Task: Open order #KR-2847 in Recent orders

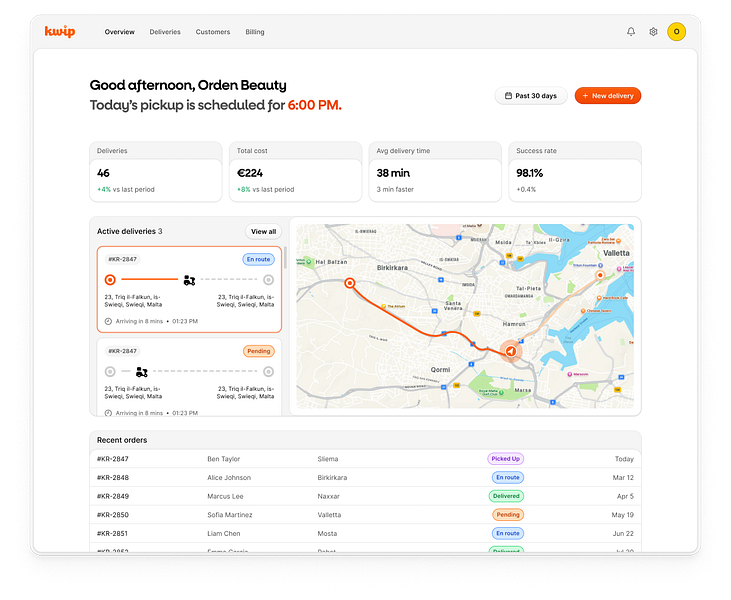Action: (x=366, y=459)
